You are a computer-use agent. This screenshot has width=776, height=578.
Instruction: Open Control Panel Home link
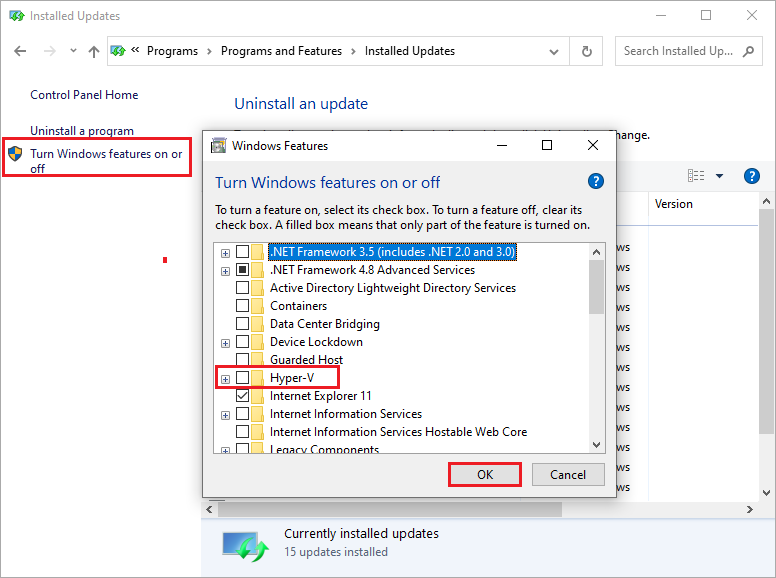pyautogui.click(x=84, y=95)
